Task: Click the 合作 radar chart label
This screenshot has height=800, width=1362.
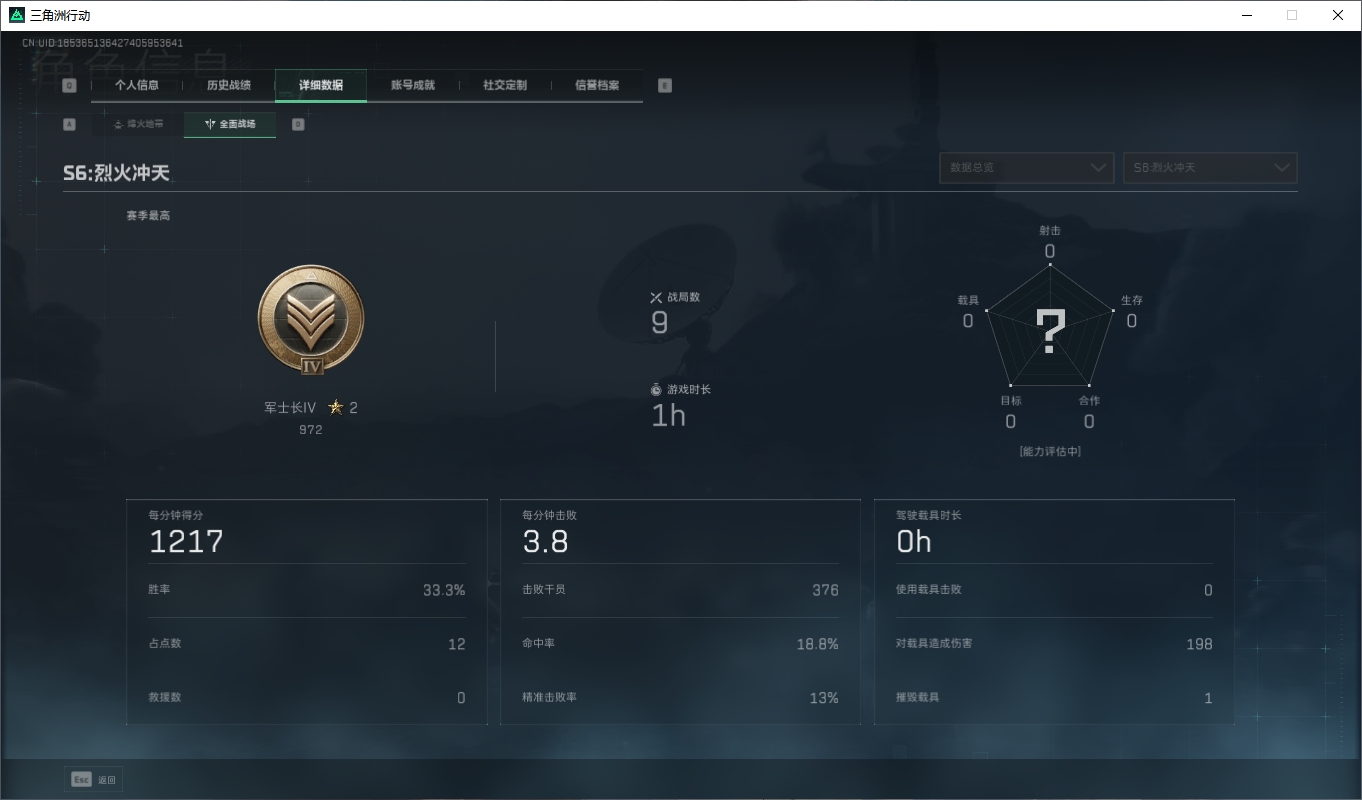Action: tap(1089, 400)
